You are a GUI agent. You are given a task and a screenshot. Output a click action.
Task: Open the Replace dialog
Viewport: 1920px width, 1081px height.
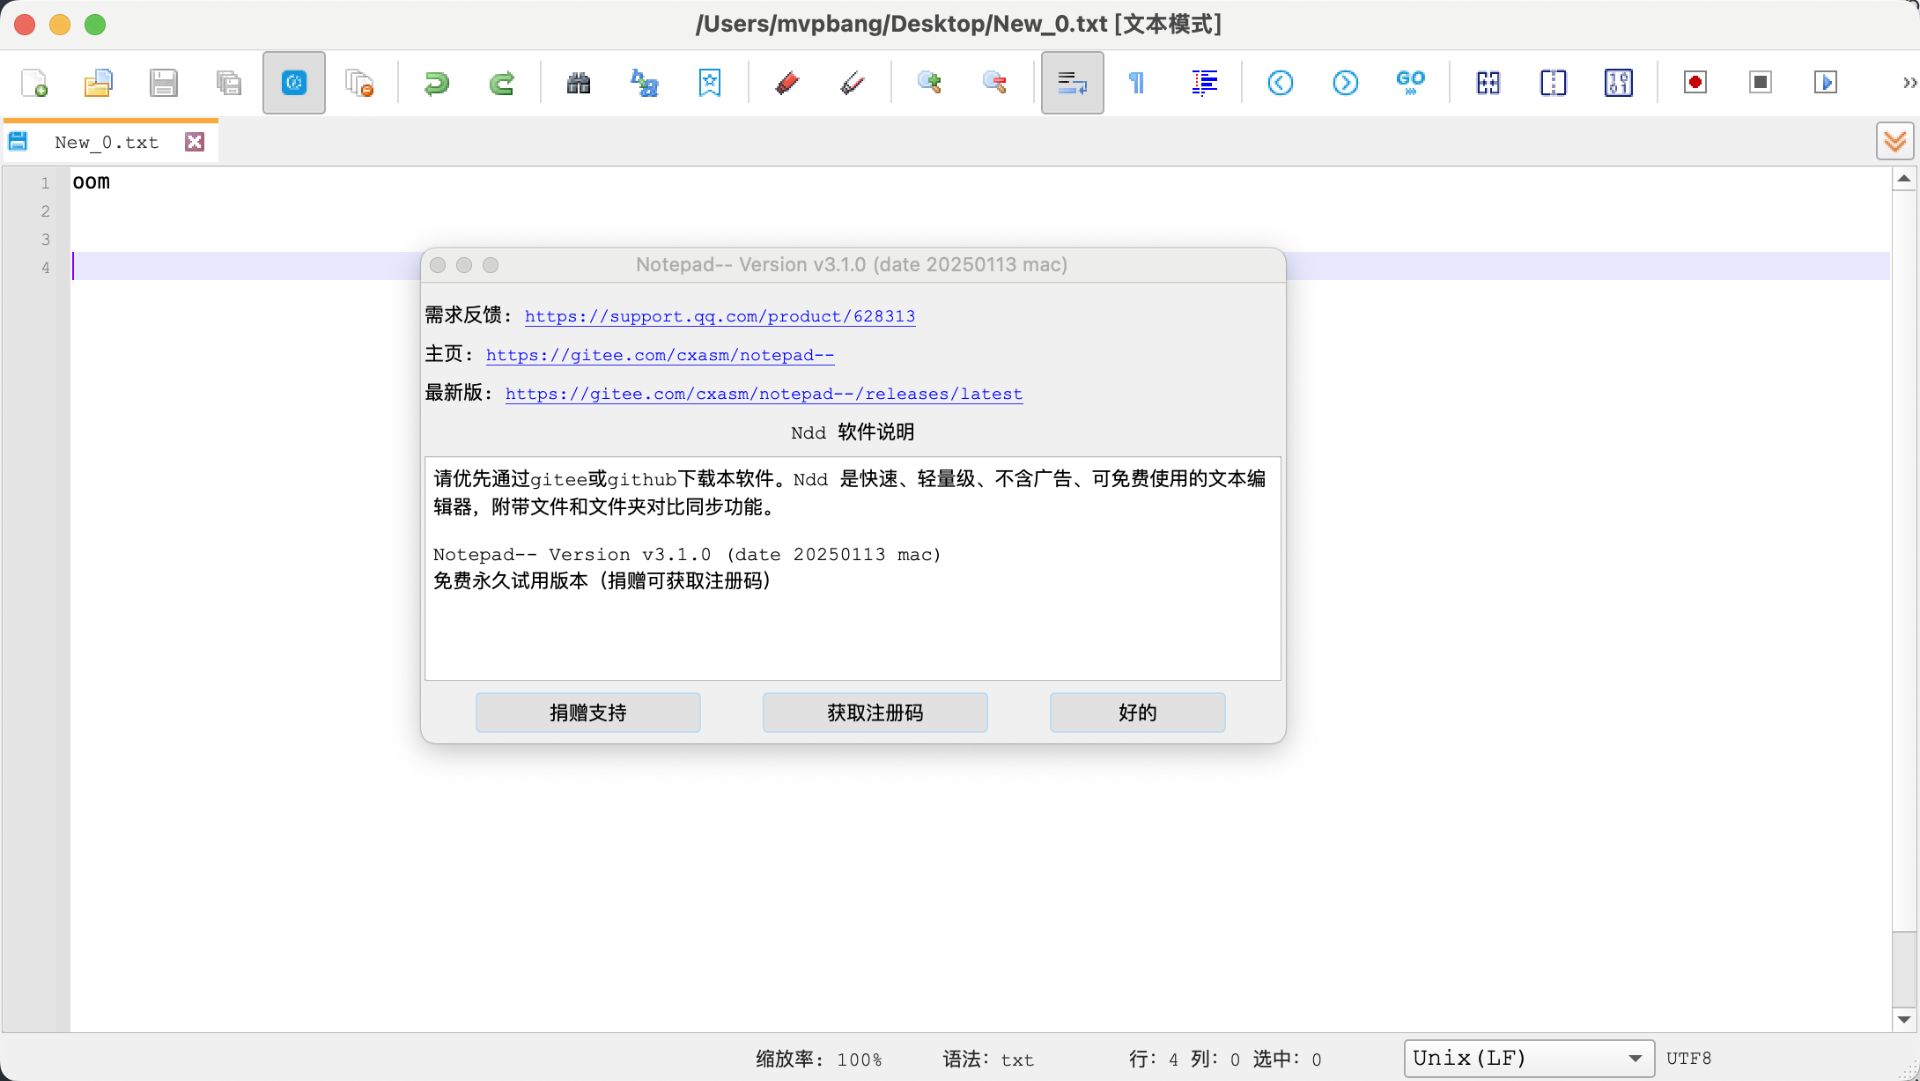click(643, 83)
